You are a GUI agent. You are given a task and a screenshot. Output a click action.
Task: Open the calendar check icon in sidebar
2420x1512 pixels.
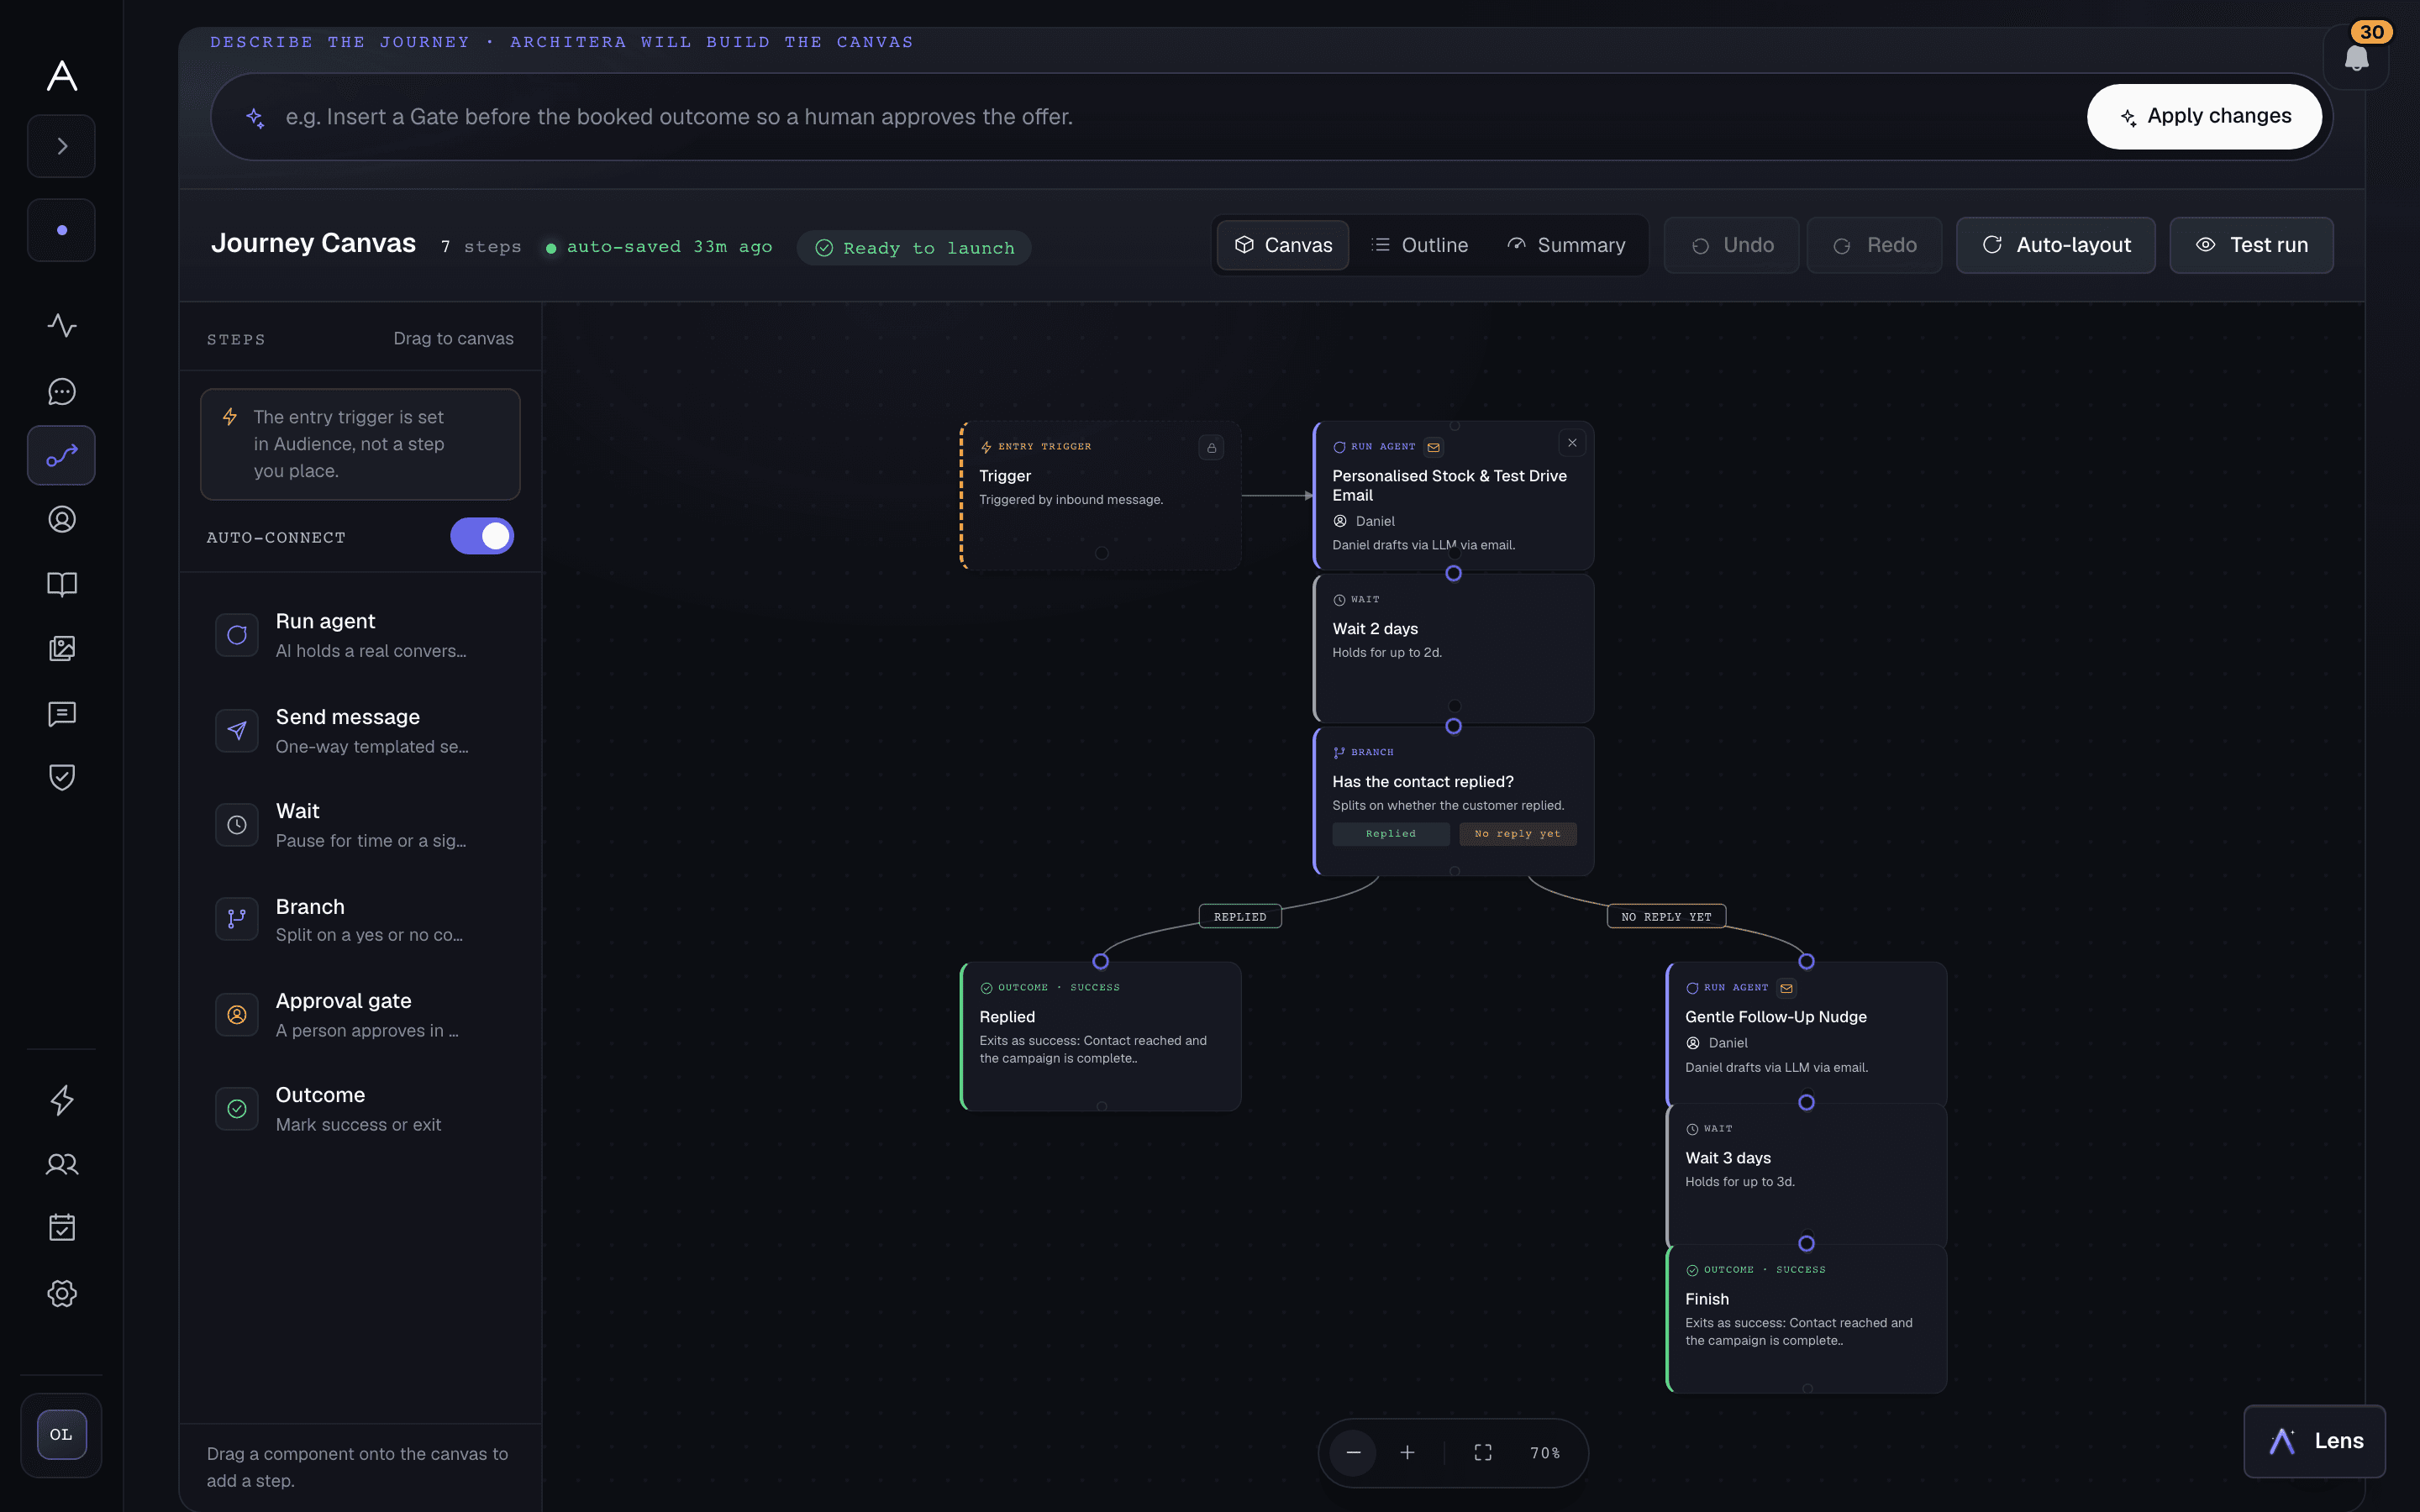62,1227
